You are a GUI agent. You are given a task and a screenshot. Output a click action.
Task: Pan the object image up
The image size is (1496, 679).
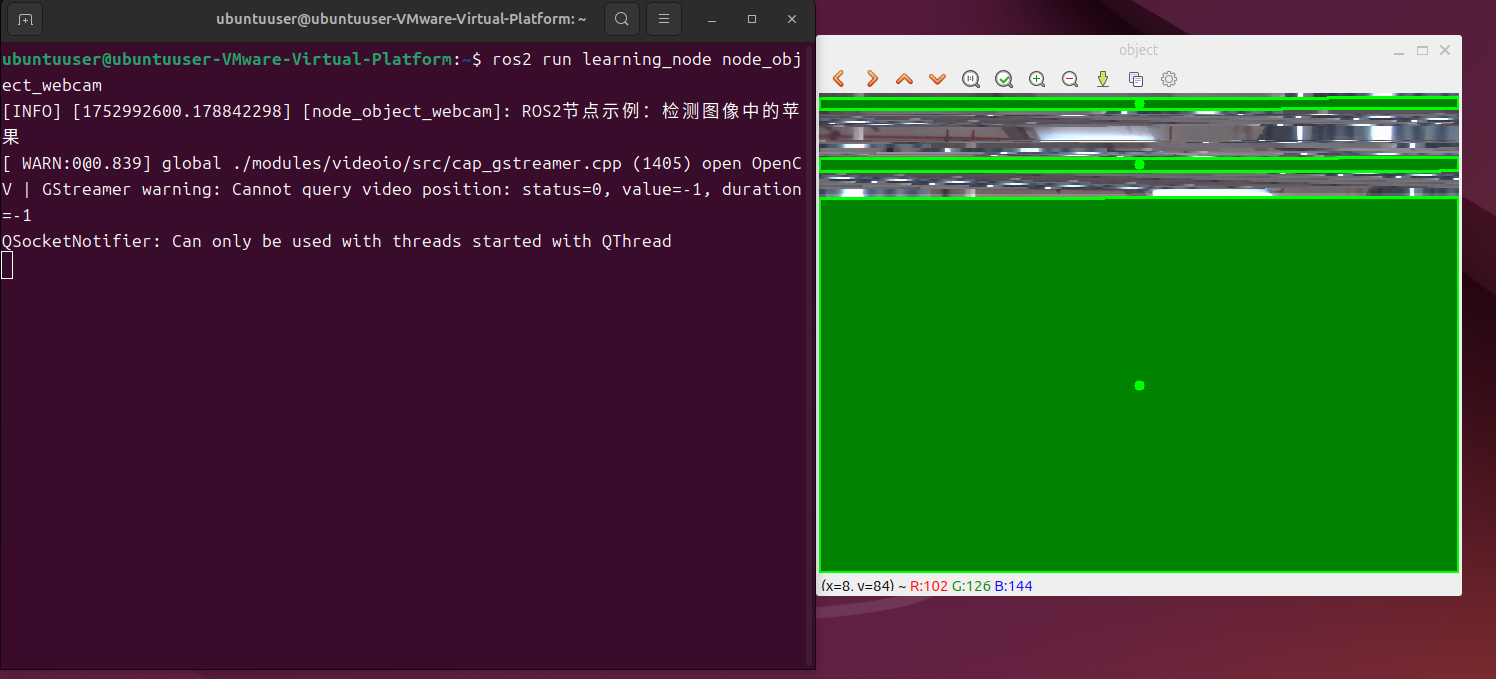[x=905, y=79]
